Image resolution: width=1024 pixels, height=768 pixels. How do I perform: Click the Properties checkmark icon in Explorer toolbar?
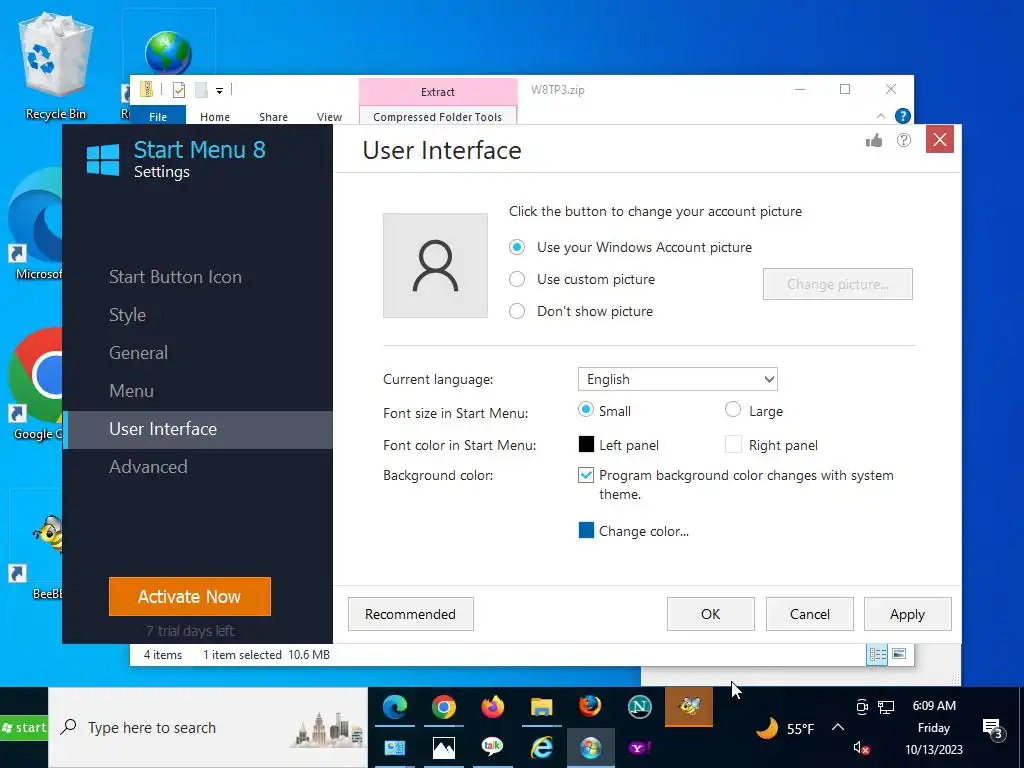[x=179, y=90]
